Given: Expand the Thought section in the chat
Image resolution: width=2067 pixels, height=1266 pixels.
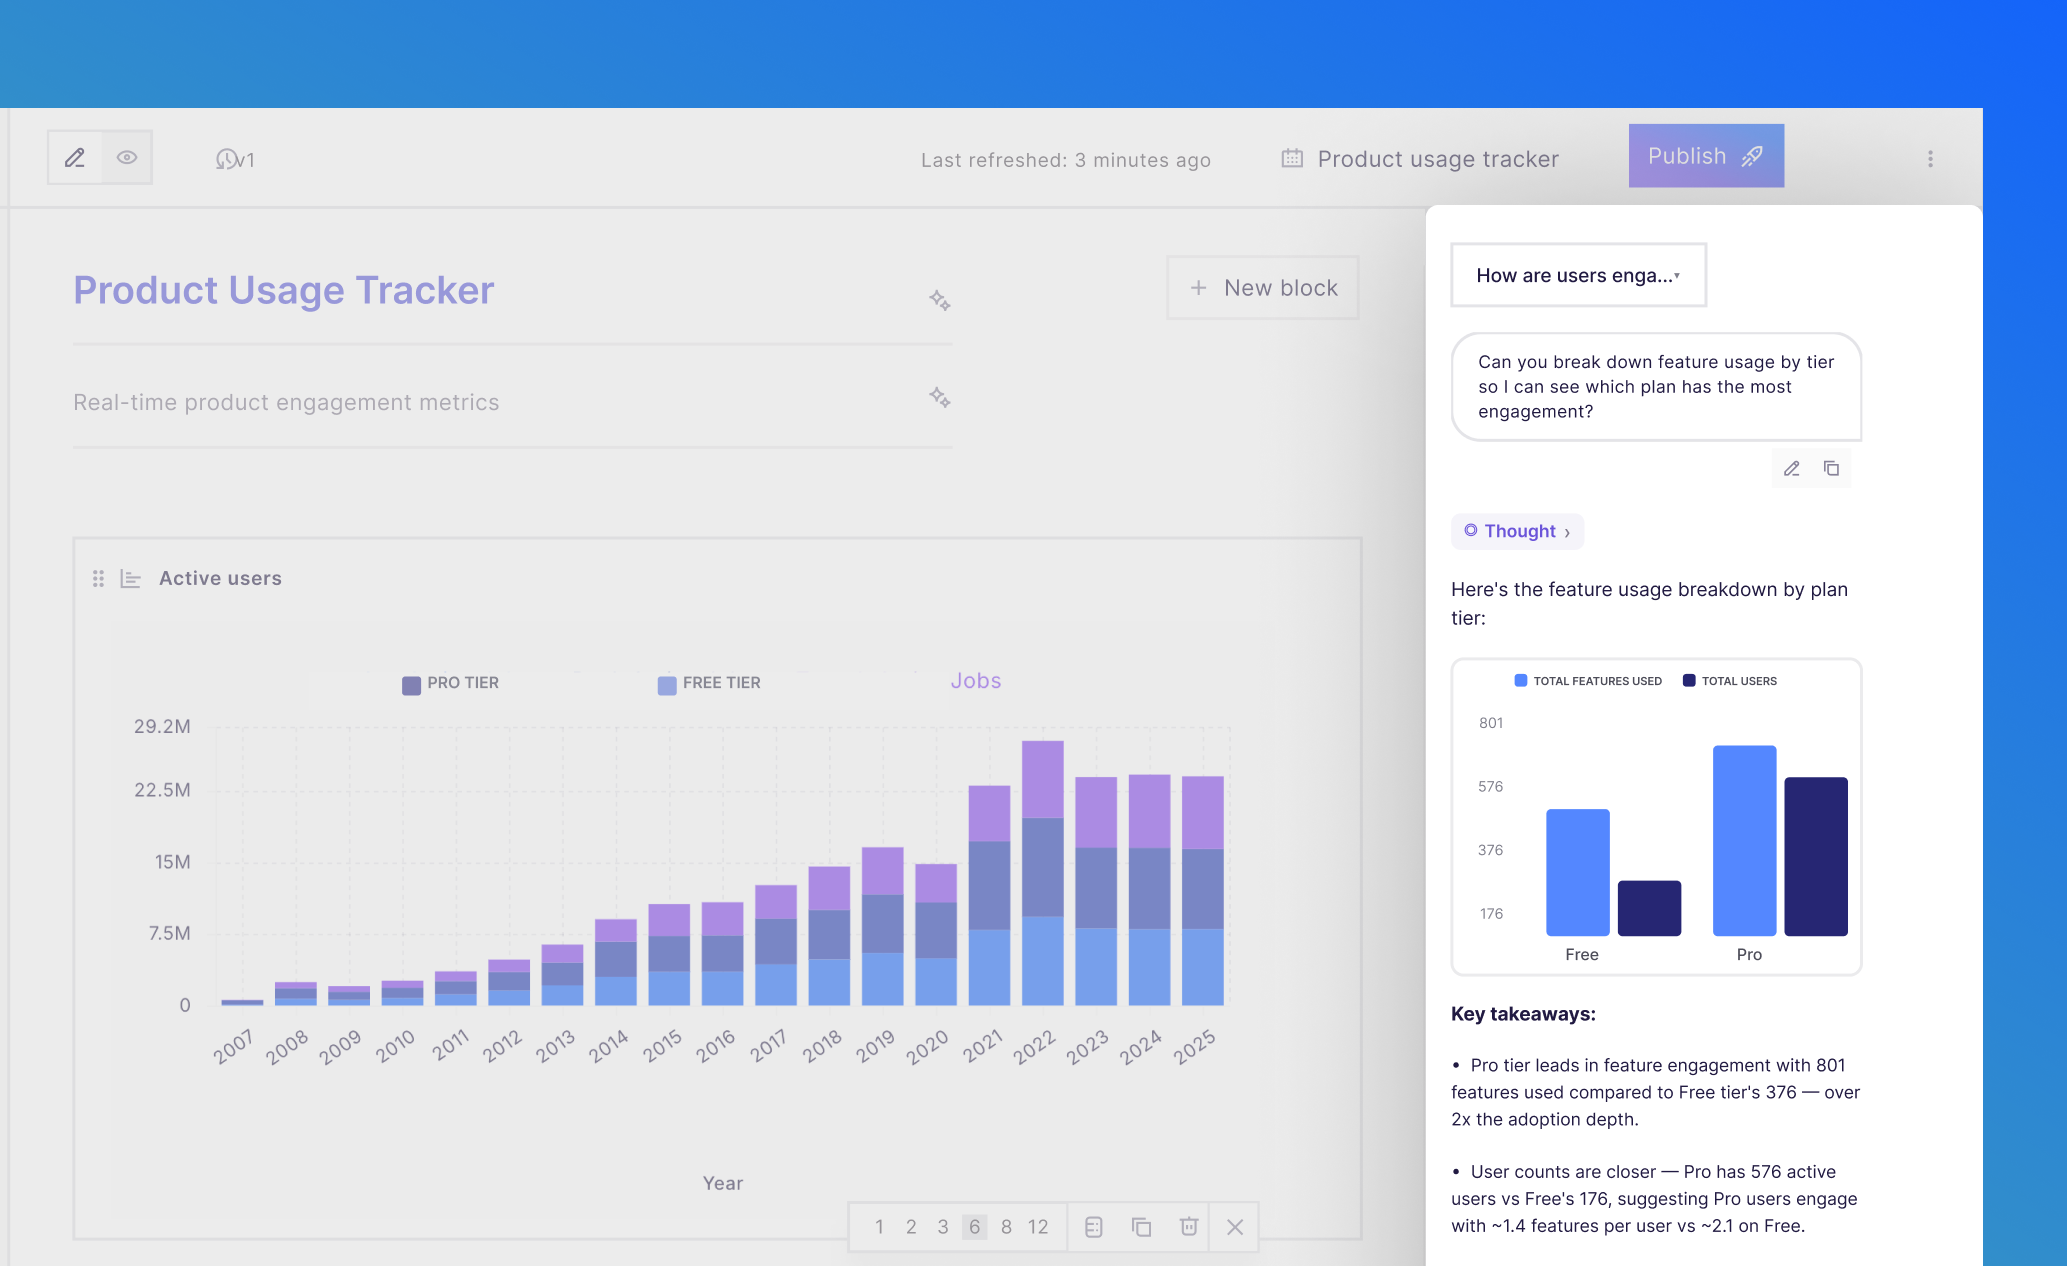Looking at the screenshot, I should pyautogui.click(x=1517, y=531).
